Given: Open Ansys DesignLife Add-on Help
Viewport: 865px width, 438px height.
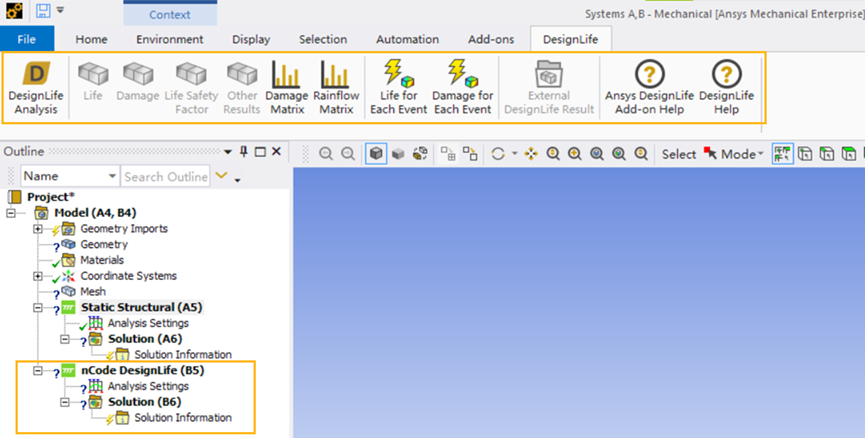Looking at the screenshot, I should (649, 87).
